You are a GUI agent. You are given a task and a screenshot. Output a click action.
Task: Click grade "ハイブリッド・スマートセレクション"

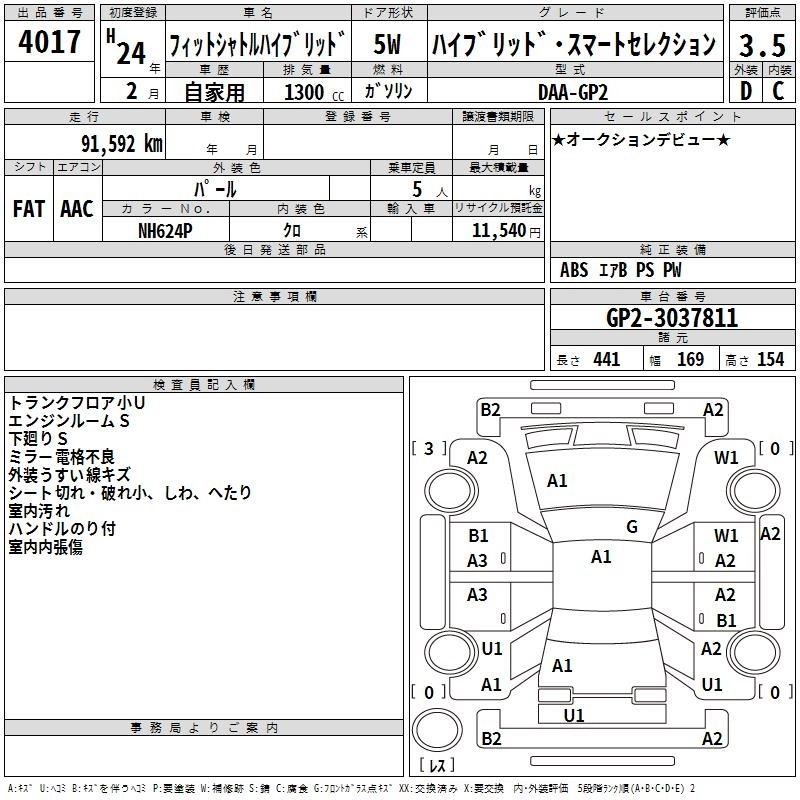coord(574,44)
